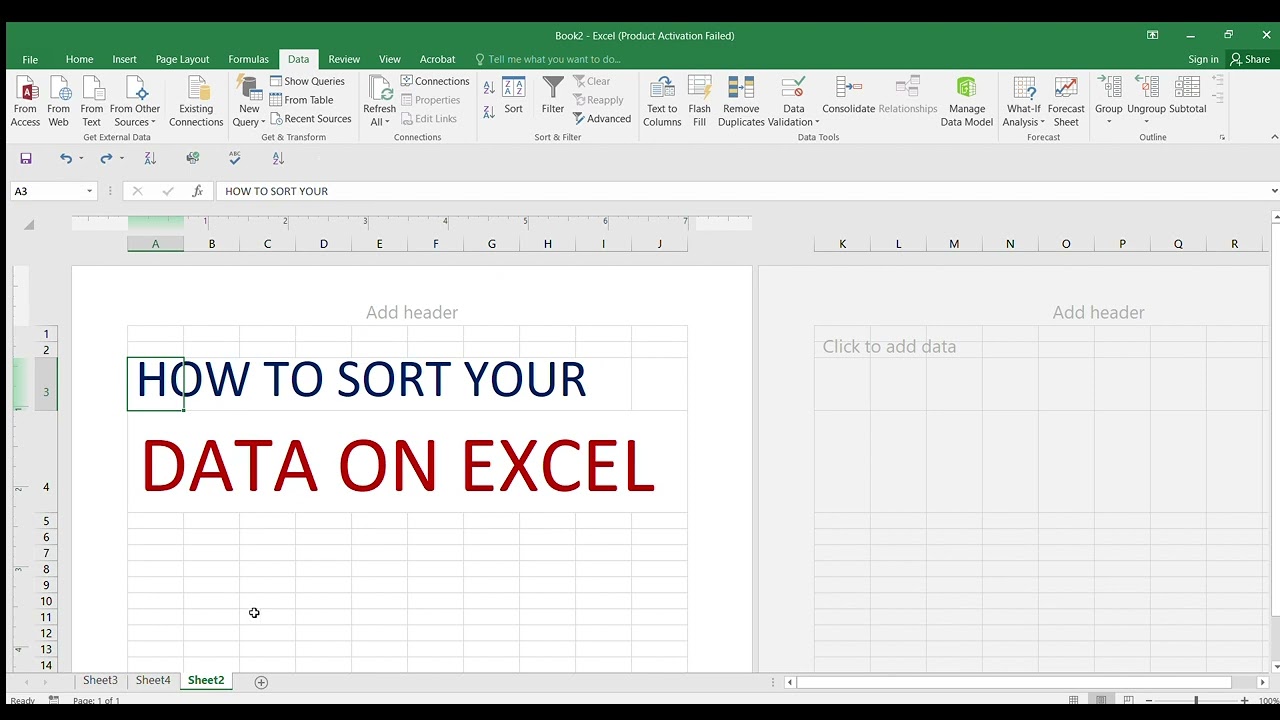Click Sign in
The height and width of the screenshot is (720, 1280).
point(1203,59)
